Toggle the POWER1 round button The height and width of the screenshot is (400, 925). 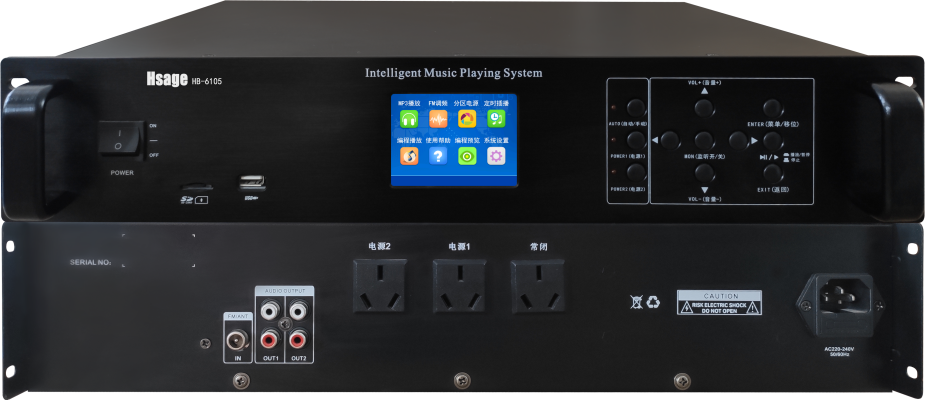pyautogui.click(x=635, y=141)
